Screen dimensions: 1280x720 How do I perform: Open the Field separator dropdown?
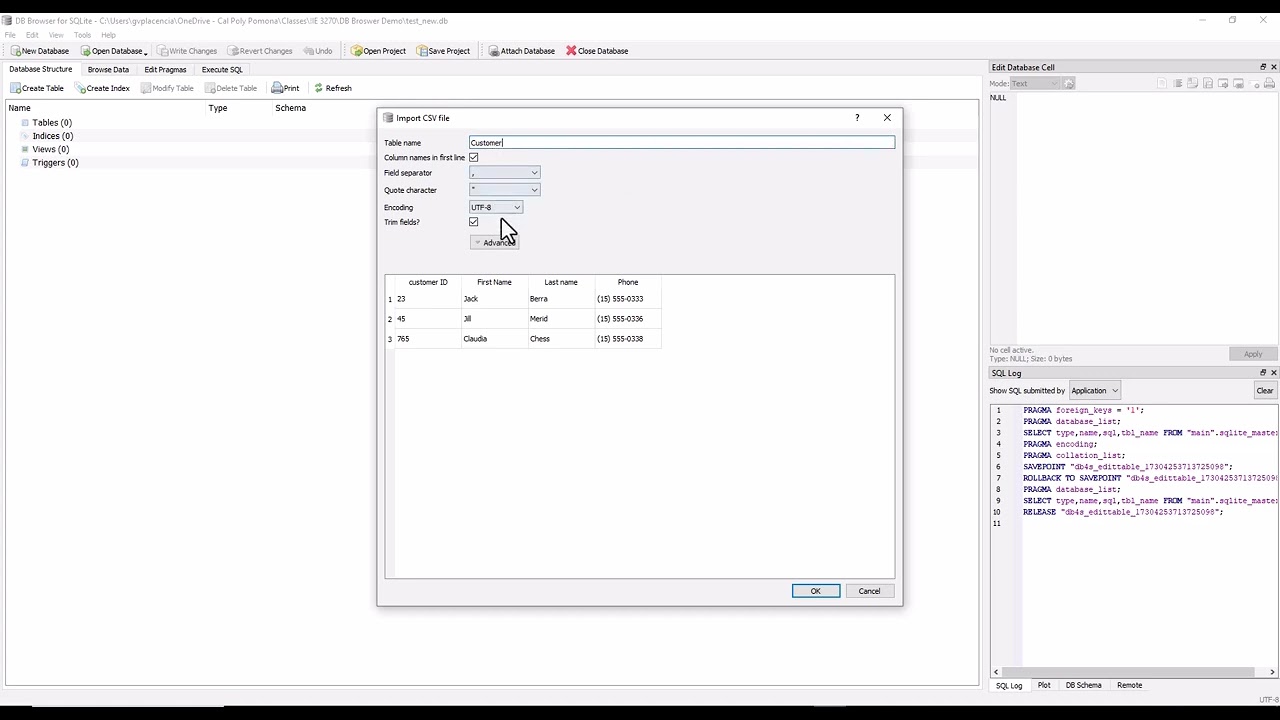(505, 173)
